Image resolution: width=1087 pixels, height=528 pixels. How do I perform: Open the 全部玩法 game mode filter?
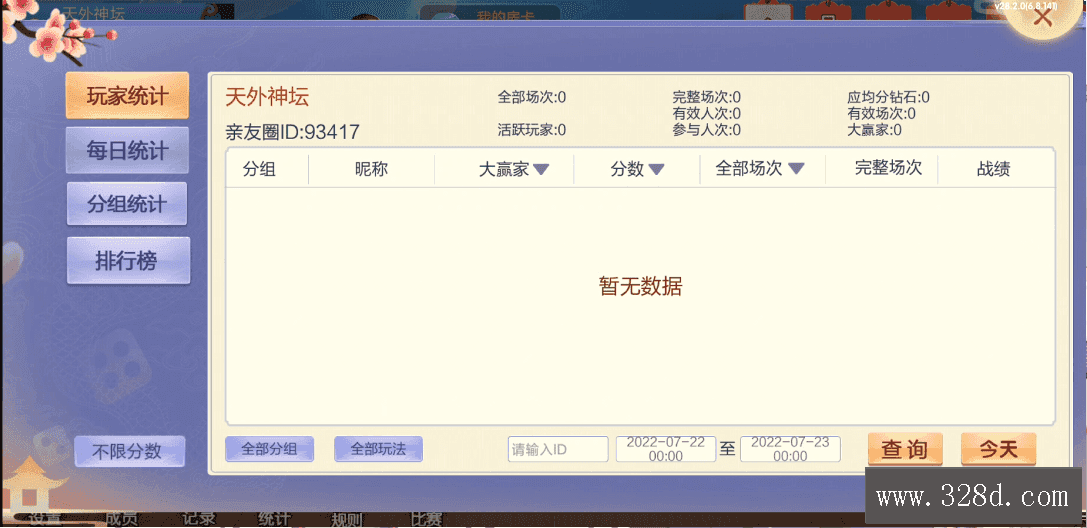coord(378,449)
